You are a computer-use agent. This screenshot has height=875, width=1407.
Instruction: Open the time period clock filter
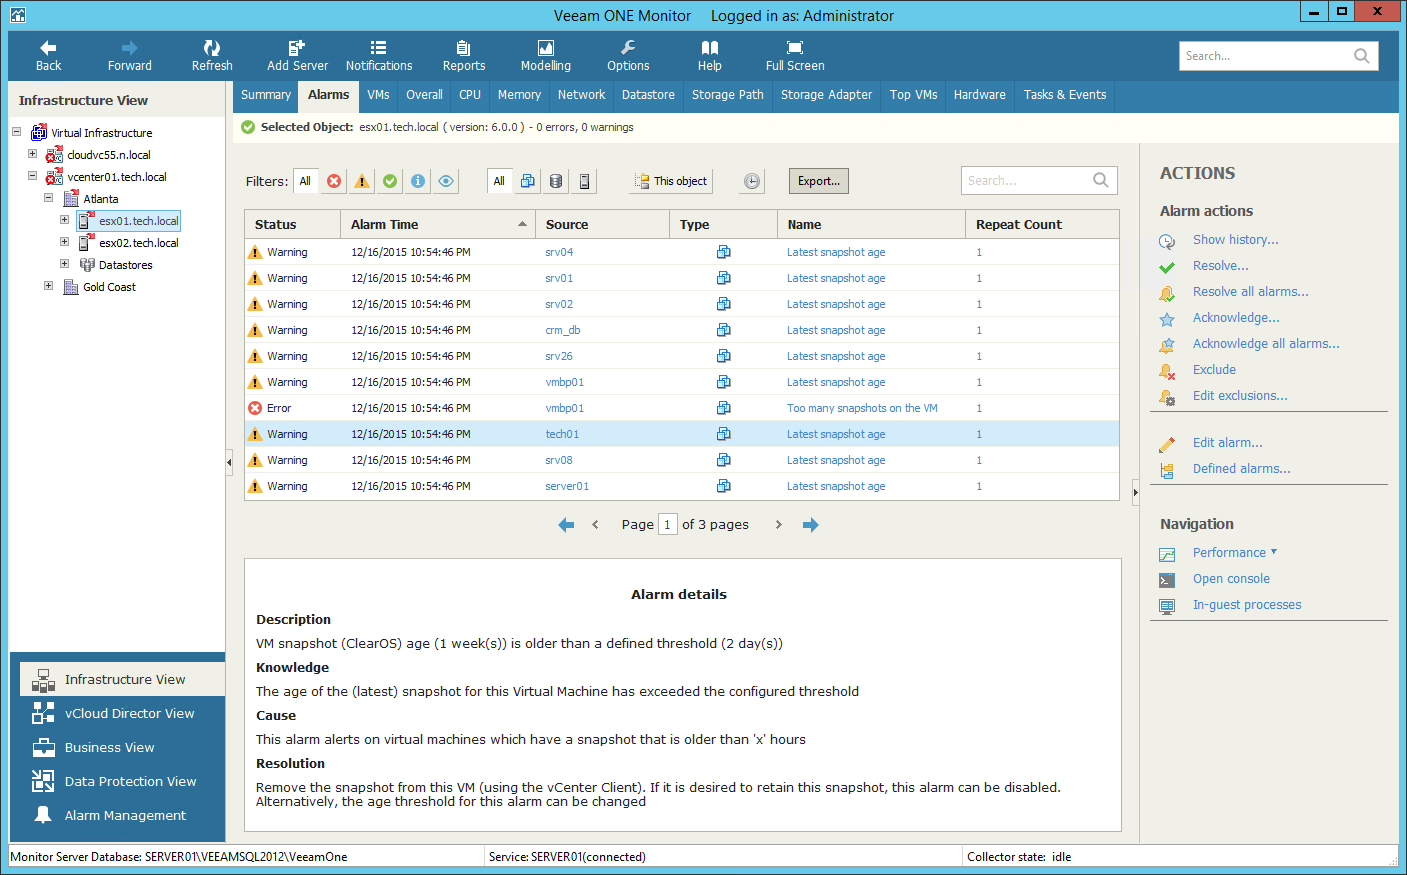coord(752,181)
